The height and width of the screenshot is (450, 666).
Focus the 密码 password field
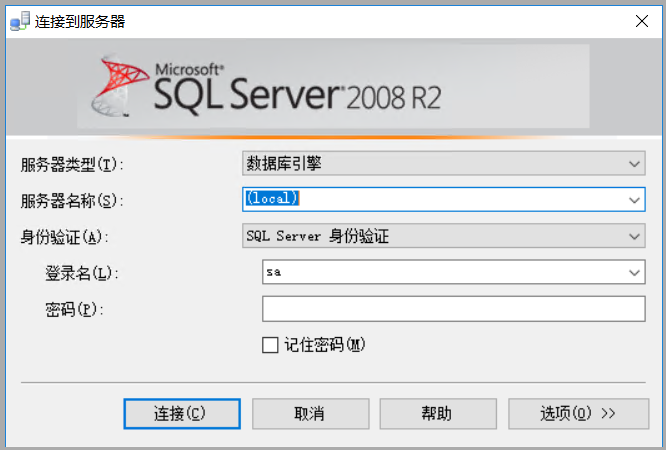click(454, 309)
